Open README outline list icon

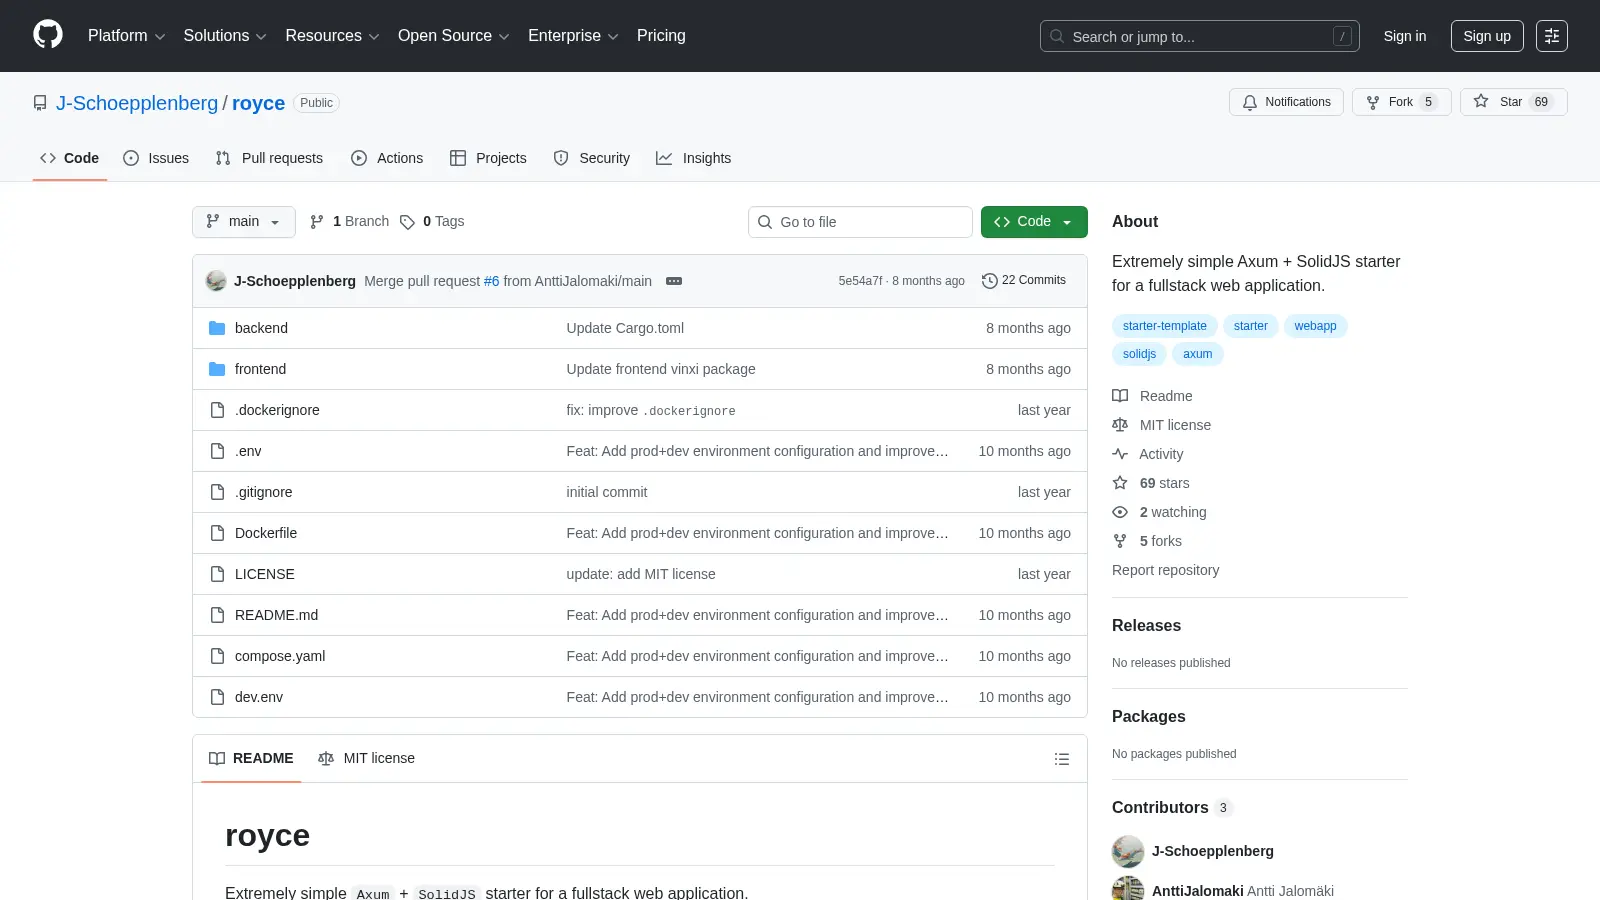click(x=1062, y=759)
